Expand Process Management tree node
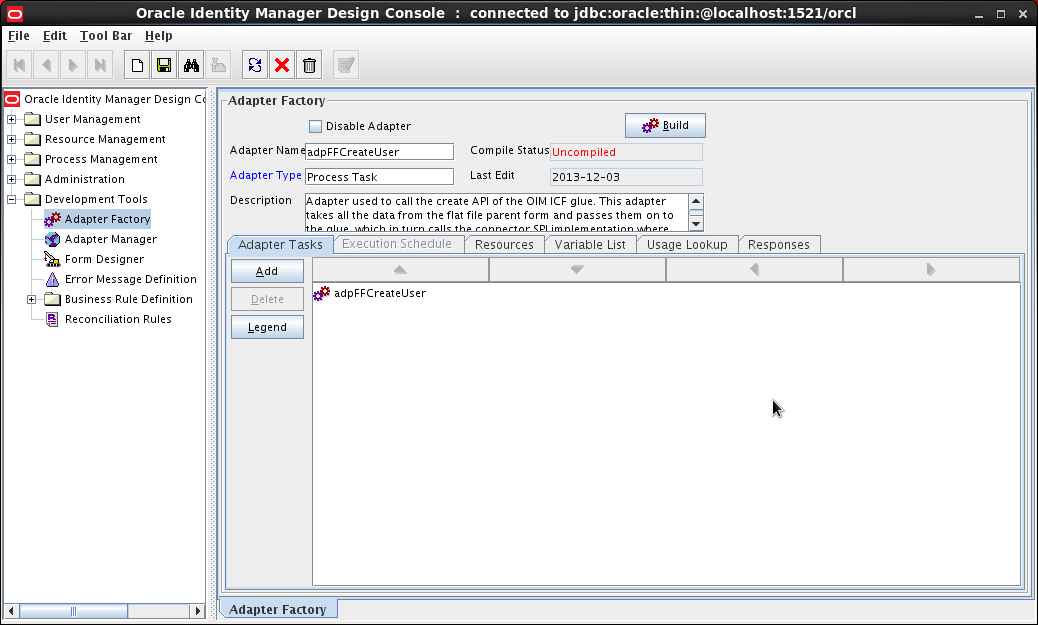1038x625 pixels. click(11, 160)
